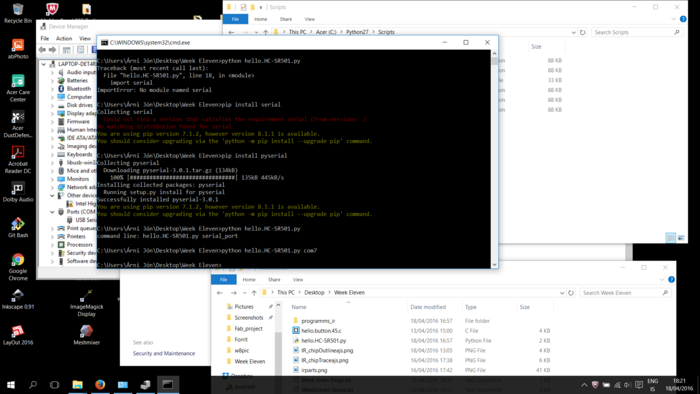Open the Action Center notifications icon
700x394 pixels.
click(x=639, y=385)
